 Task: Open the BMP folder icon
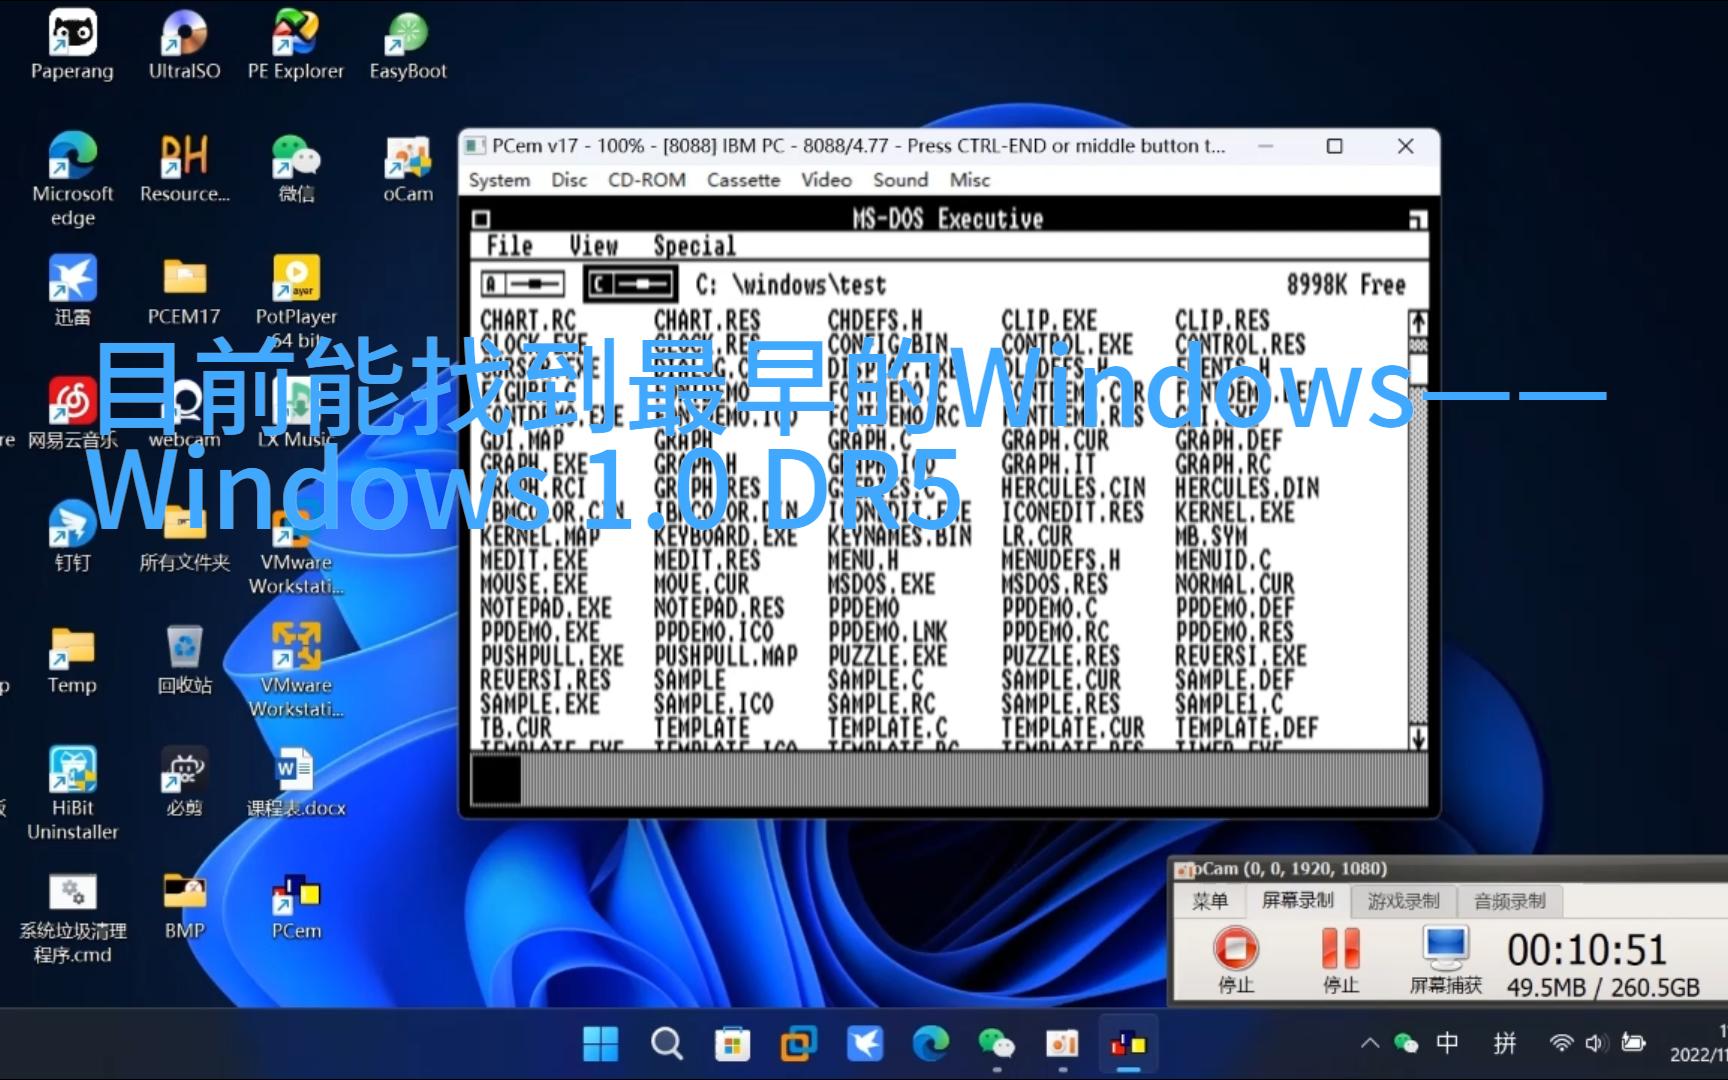coord(184,905)
